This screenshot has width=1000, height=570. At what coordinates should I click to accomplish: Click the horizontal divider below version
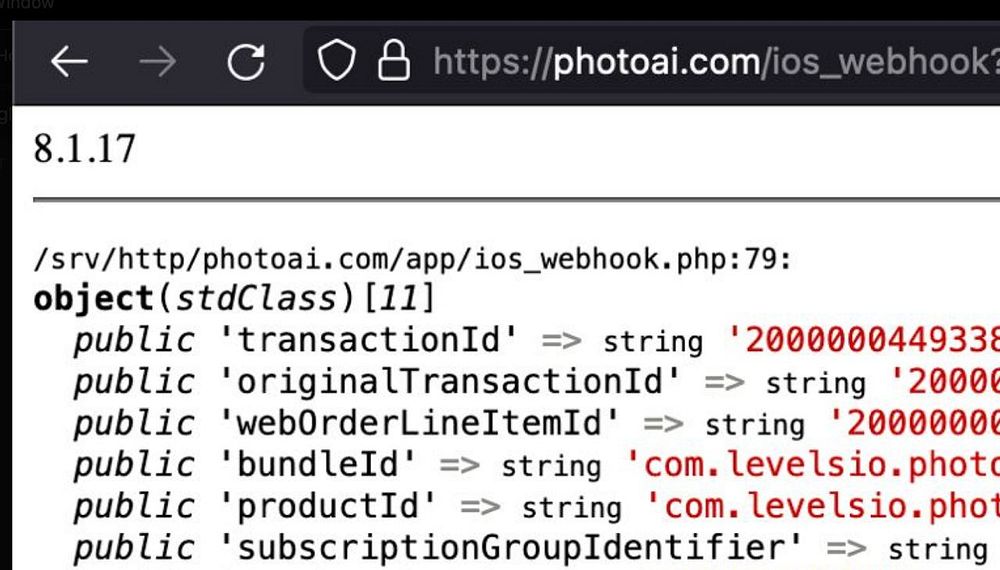click(x=517, y=200)
